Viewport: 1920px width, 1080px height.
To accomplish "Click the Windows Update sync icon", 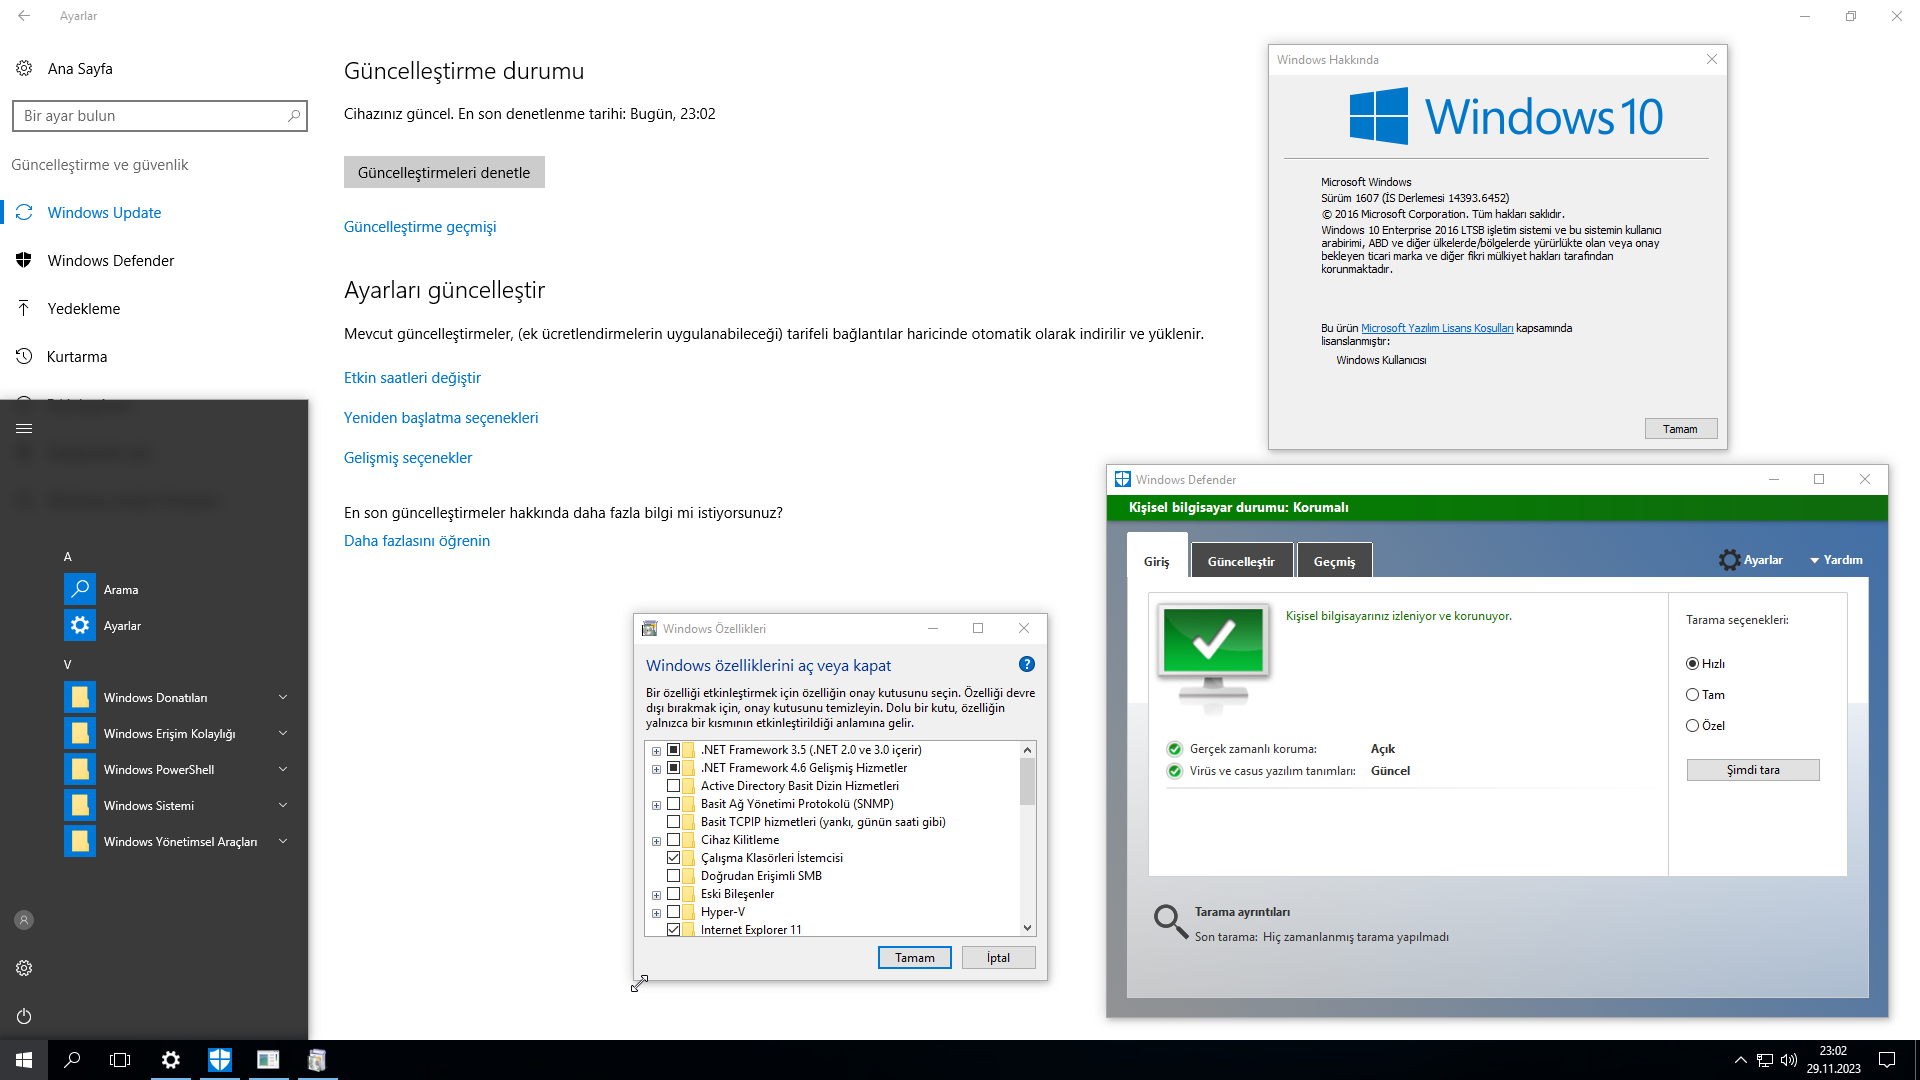I will (24, 212).
